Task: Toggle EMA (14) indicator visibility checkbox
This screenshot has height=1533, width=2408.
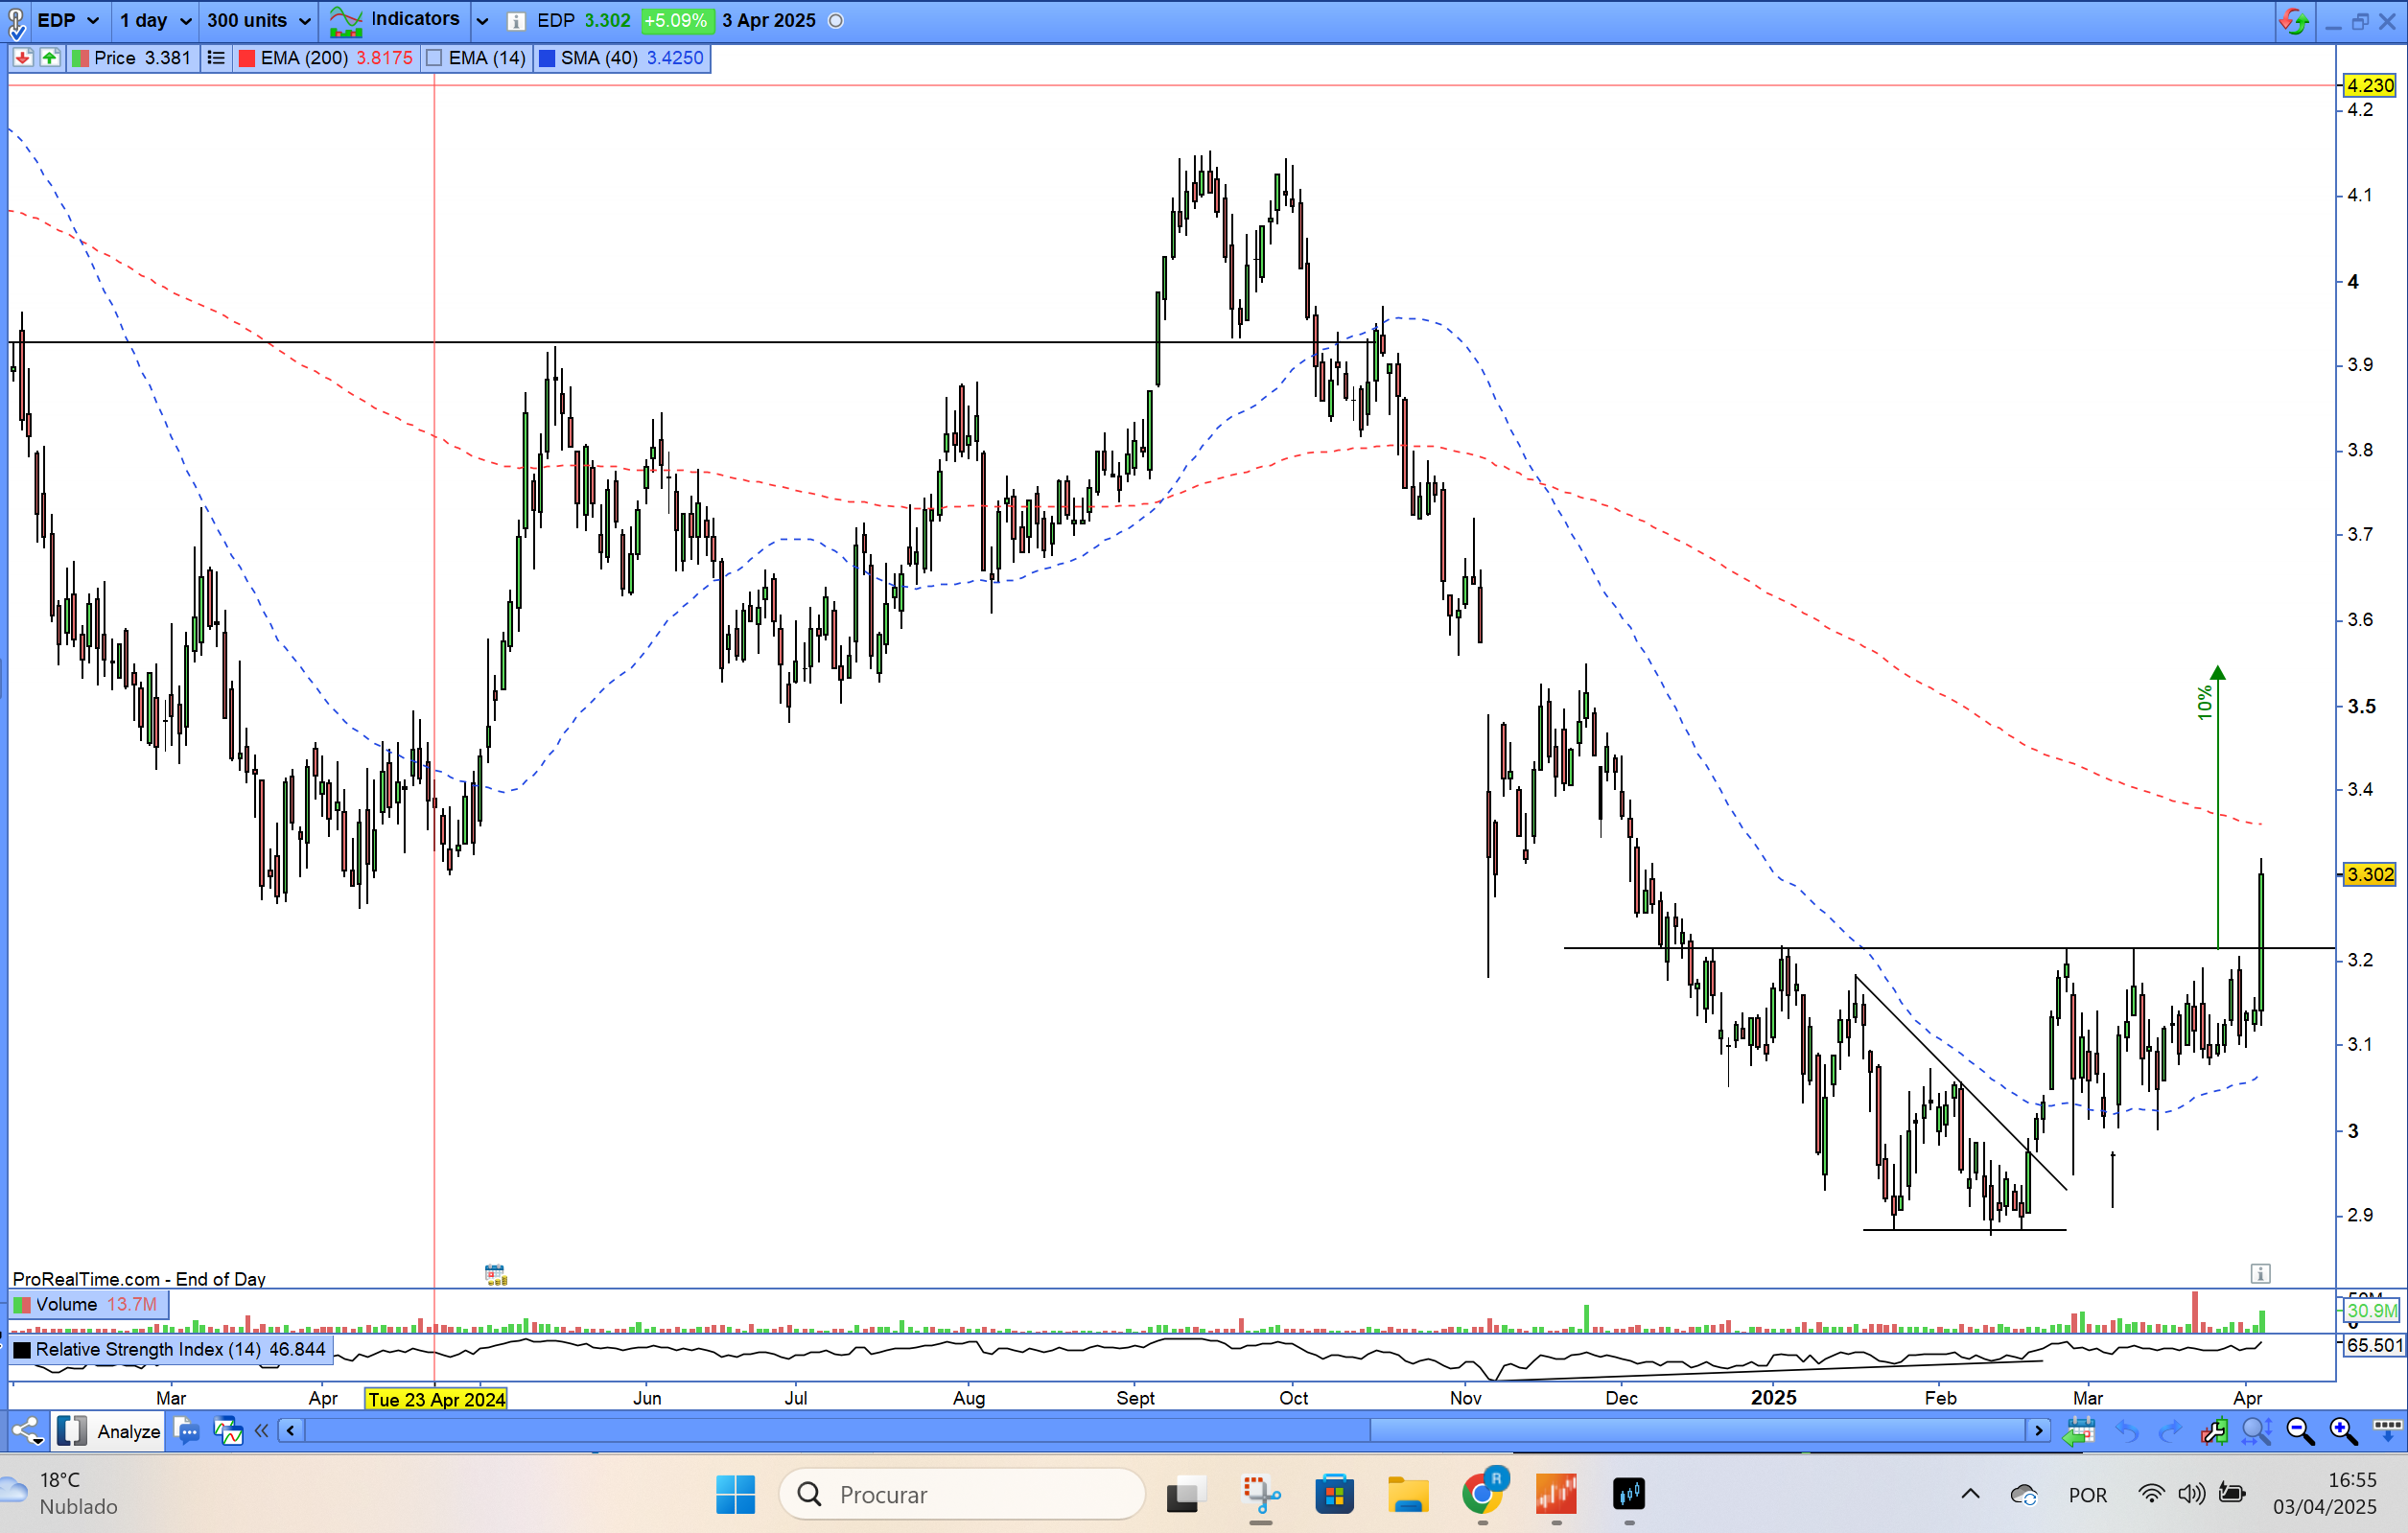Action: 434,58
